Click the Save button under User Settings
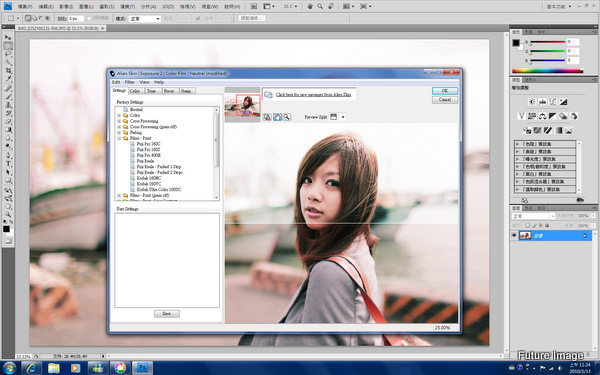Screen dimensions: 600x375 (x=166, y=313)
